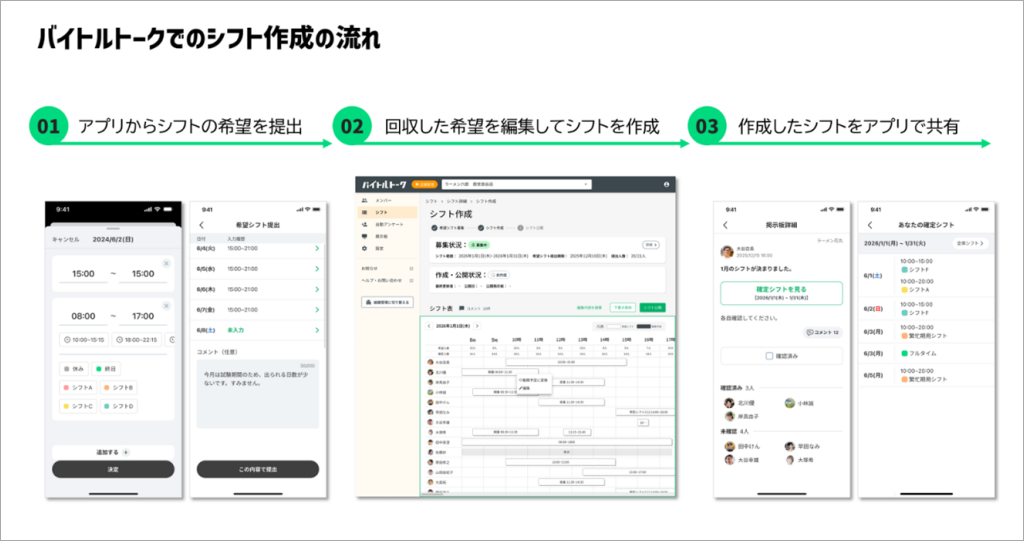Go to the next day after 2026年1月1日
This screenshot has height=541, width=1024.
pyautogui.click(x=477, y=325)
